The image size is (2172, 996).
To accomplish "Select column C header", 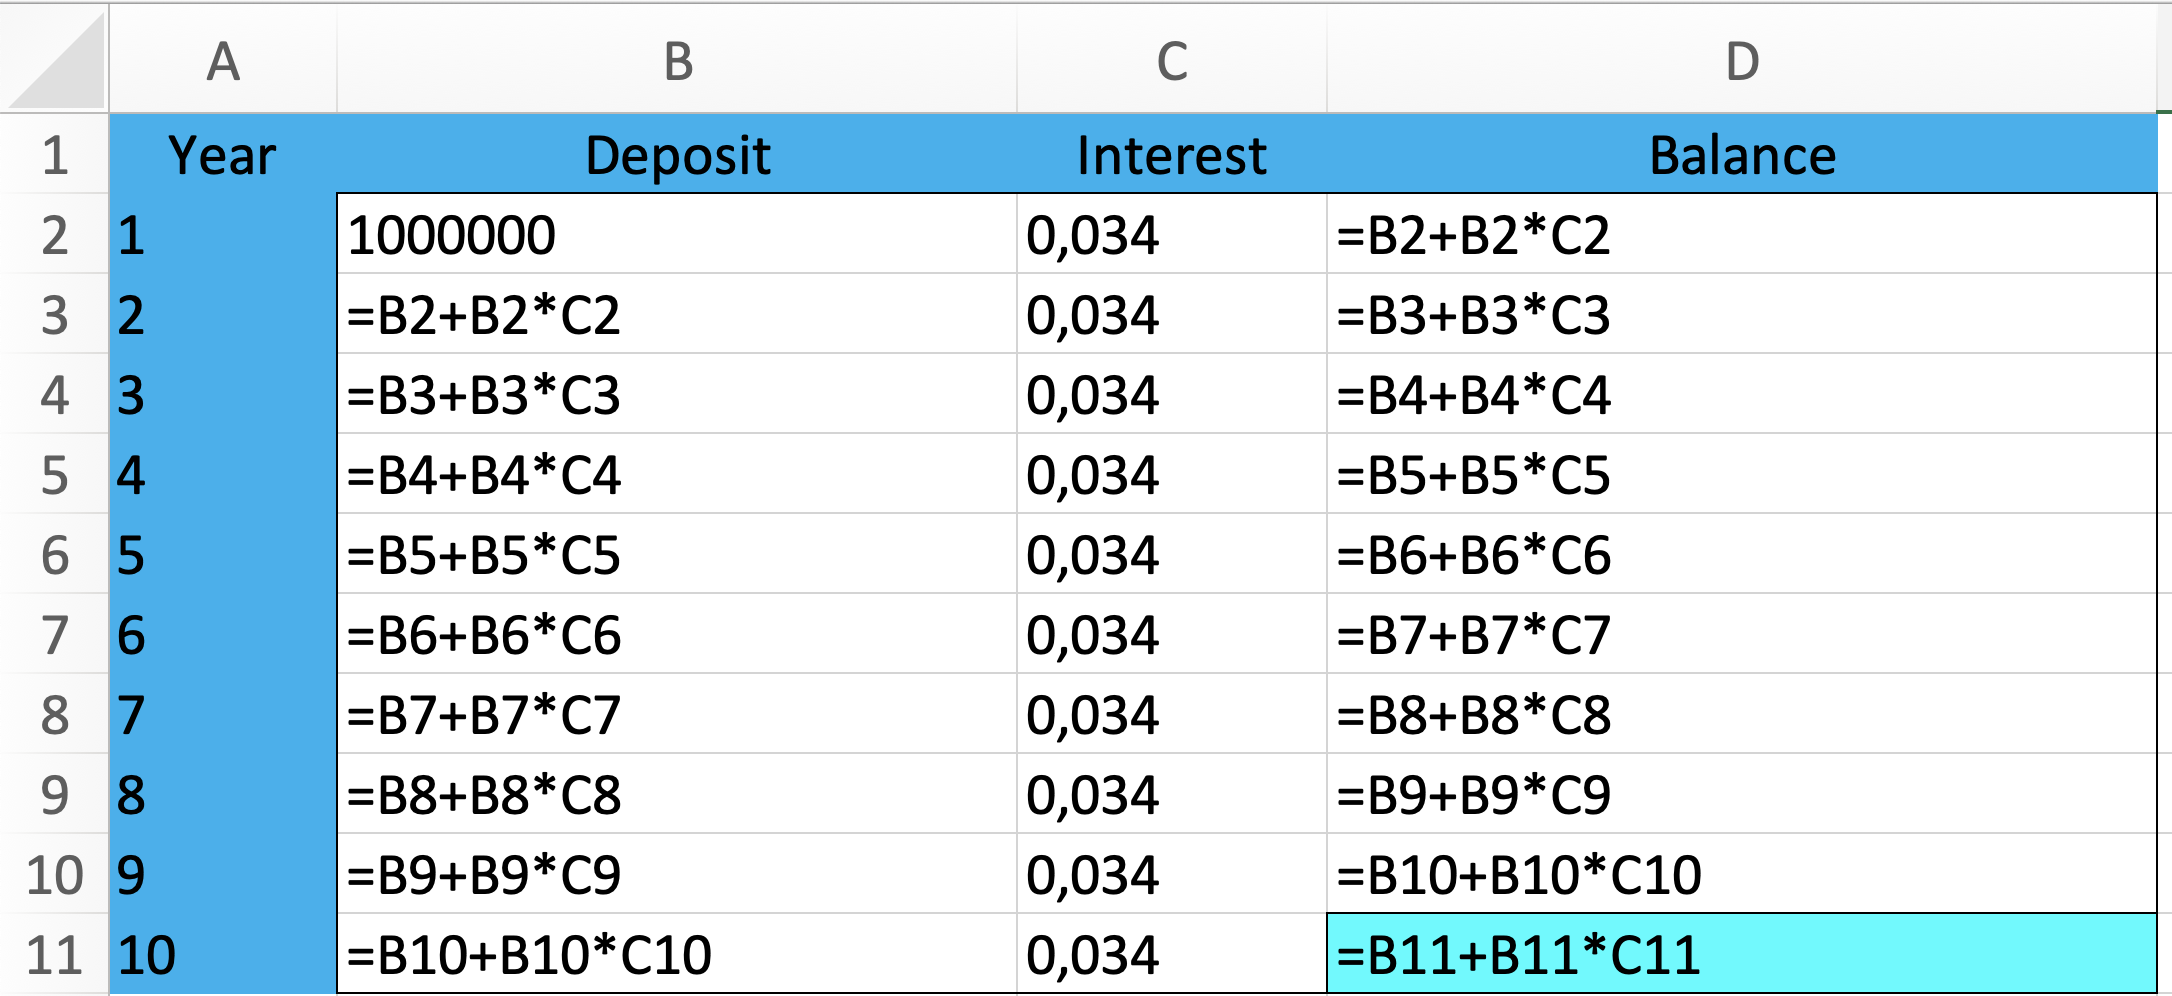I will 1172,60.
